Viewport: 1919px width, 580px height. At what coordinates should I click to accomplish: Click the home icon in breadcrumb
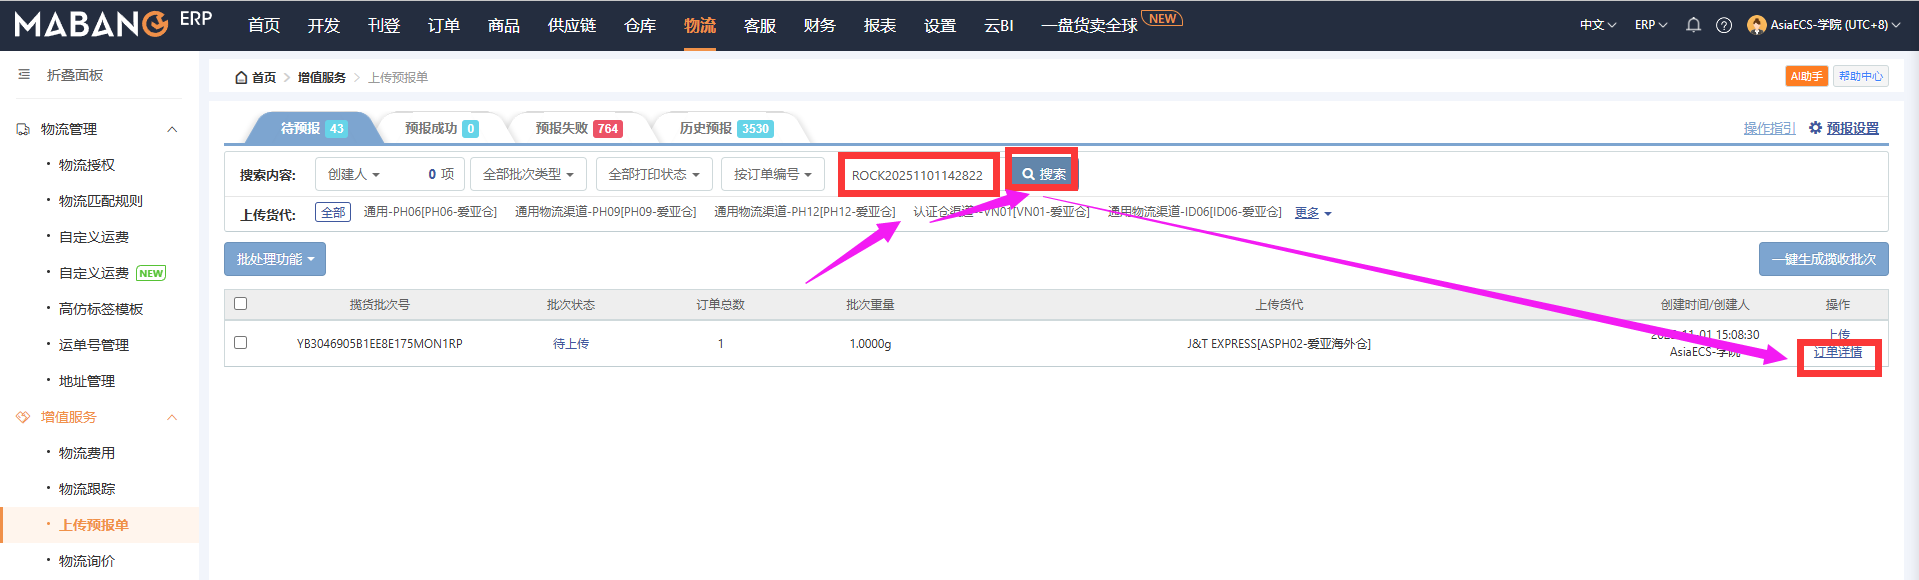[241, 78]
